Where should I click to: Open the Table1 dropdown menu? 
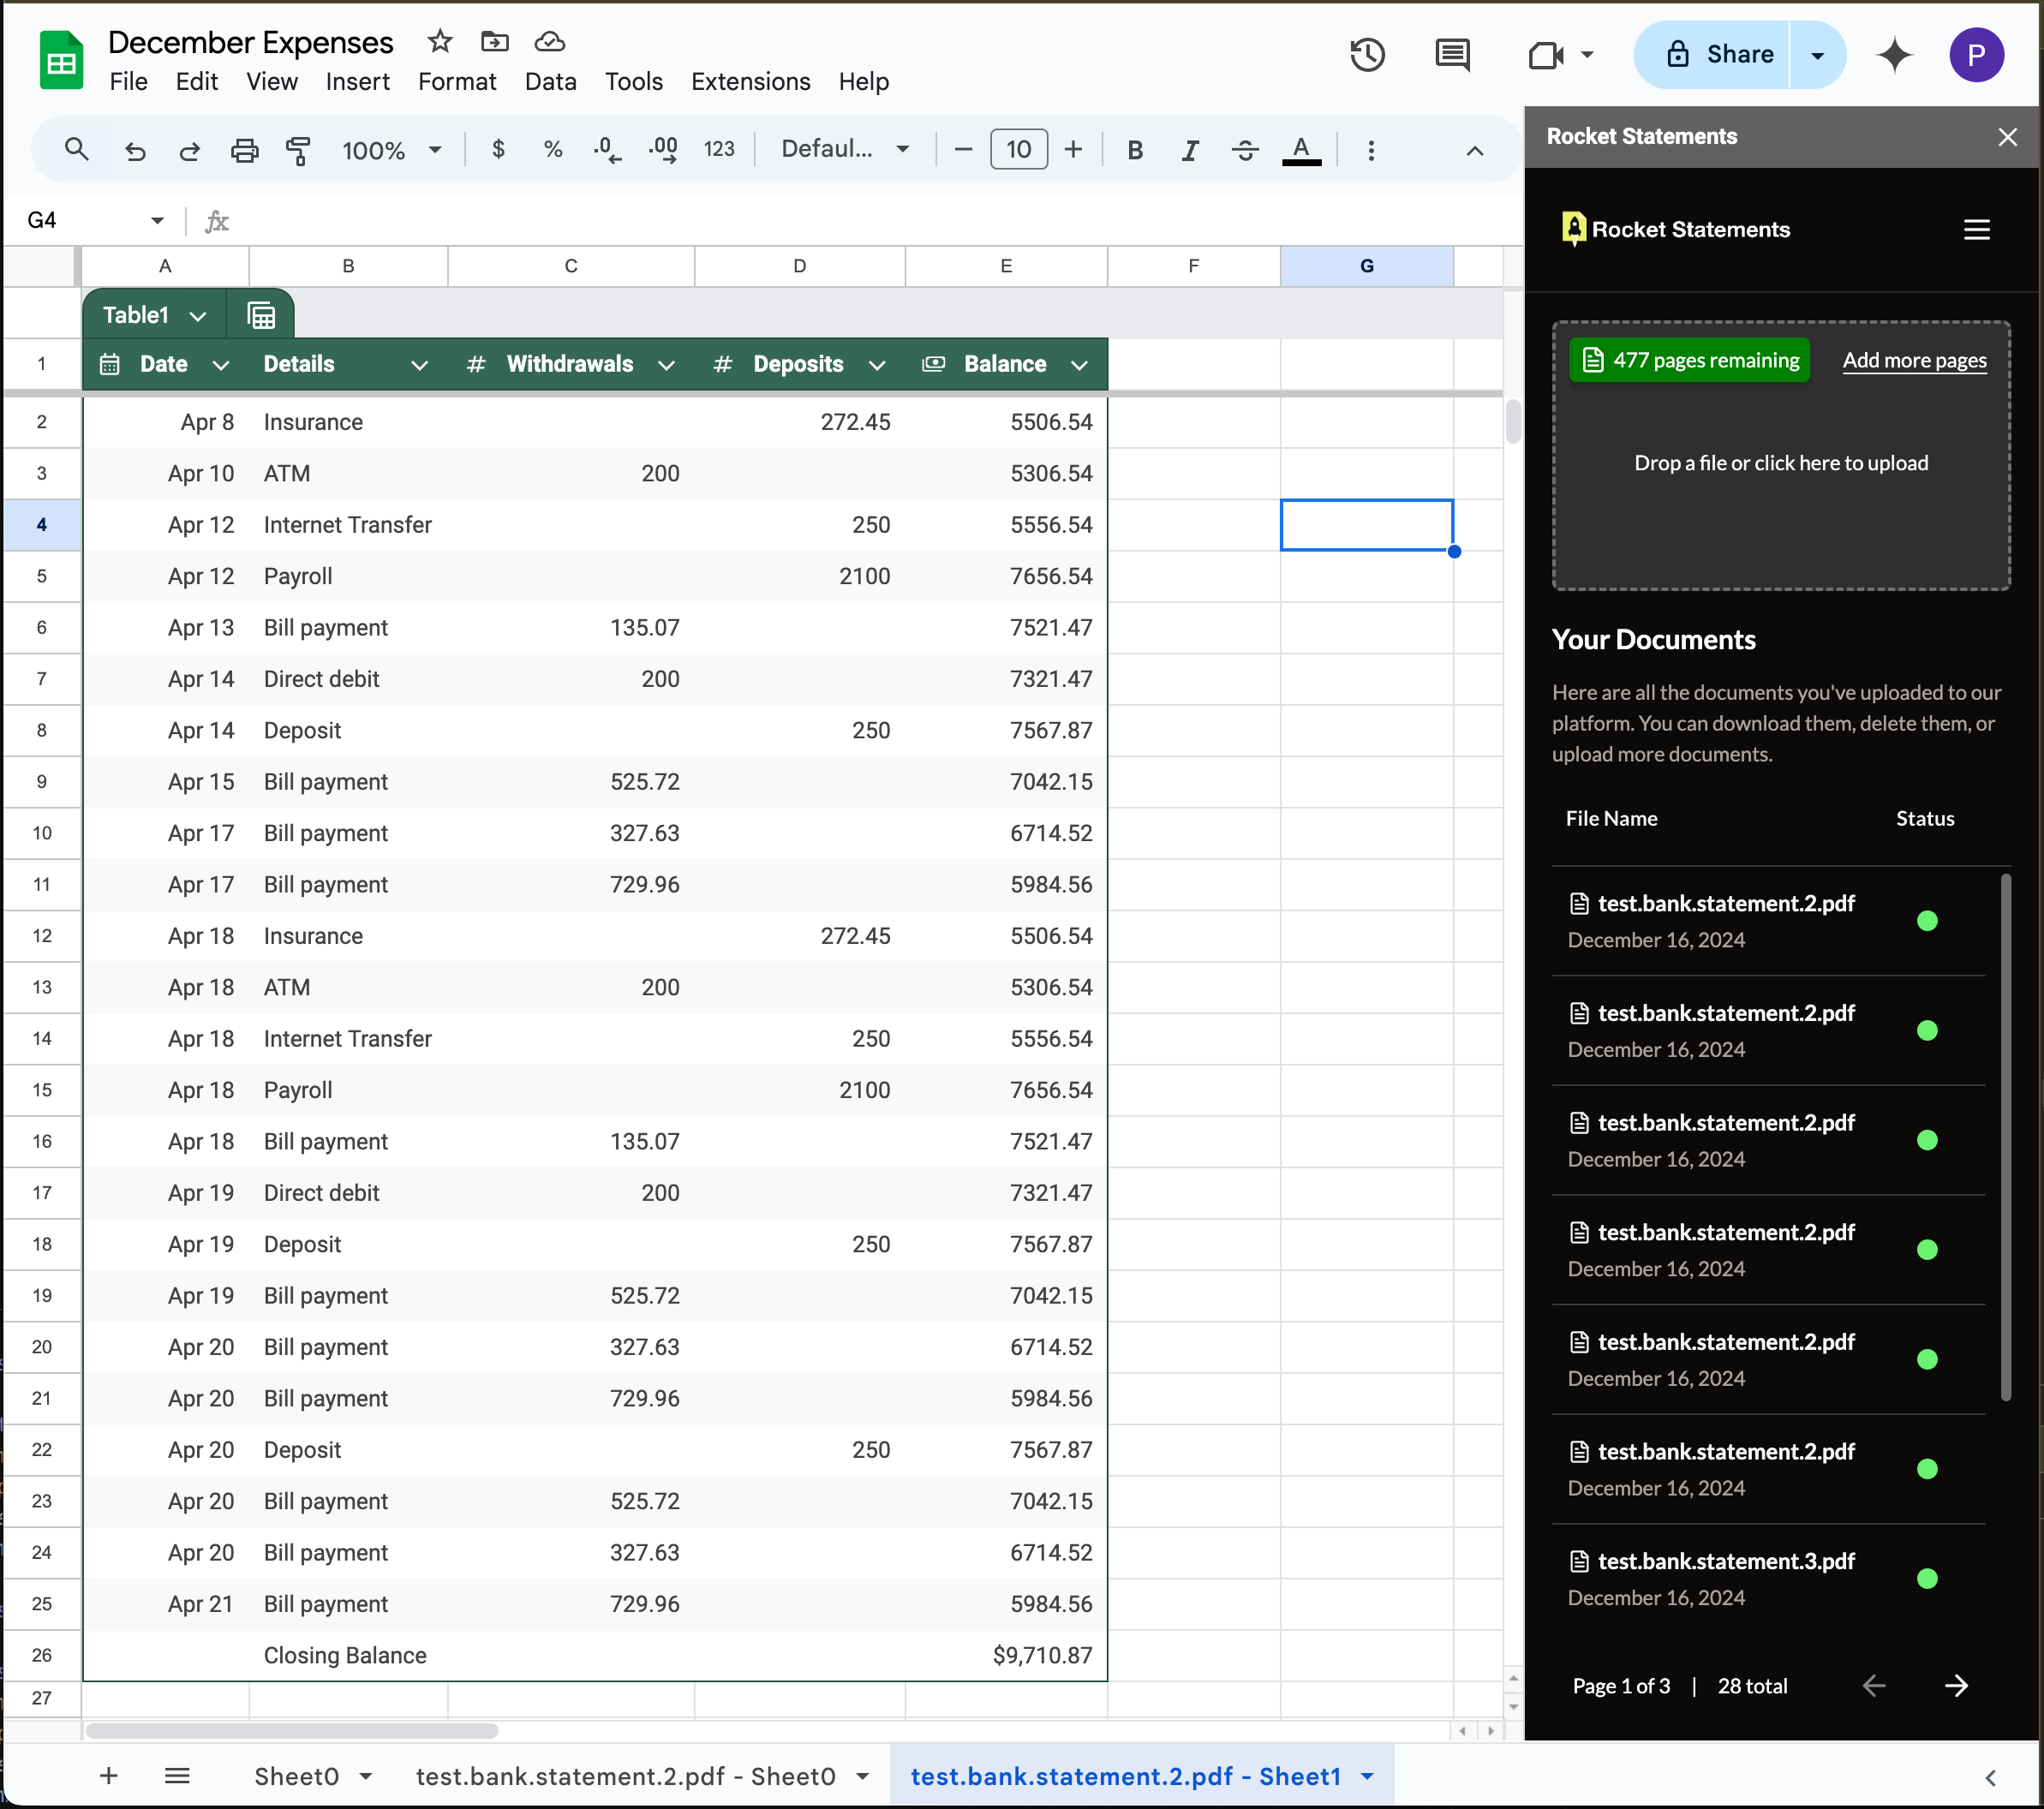point(199,314)
